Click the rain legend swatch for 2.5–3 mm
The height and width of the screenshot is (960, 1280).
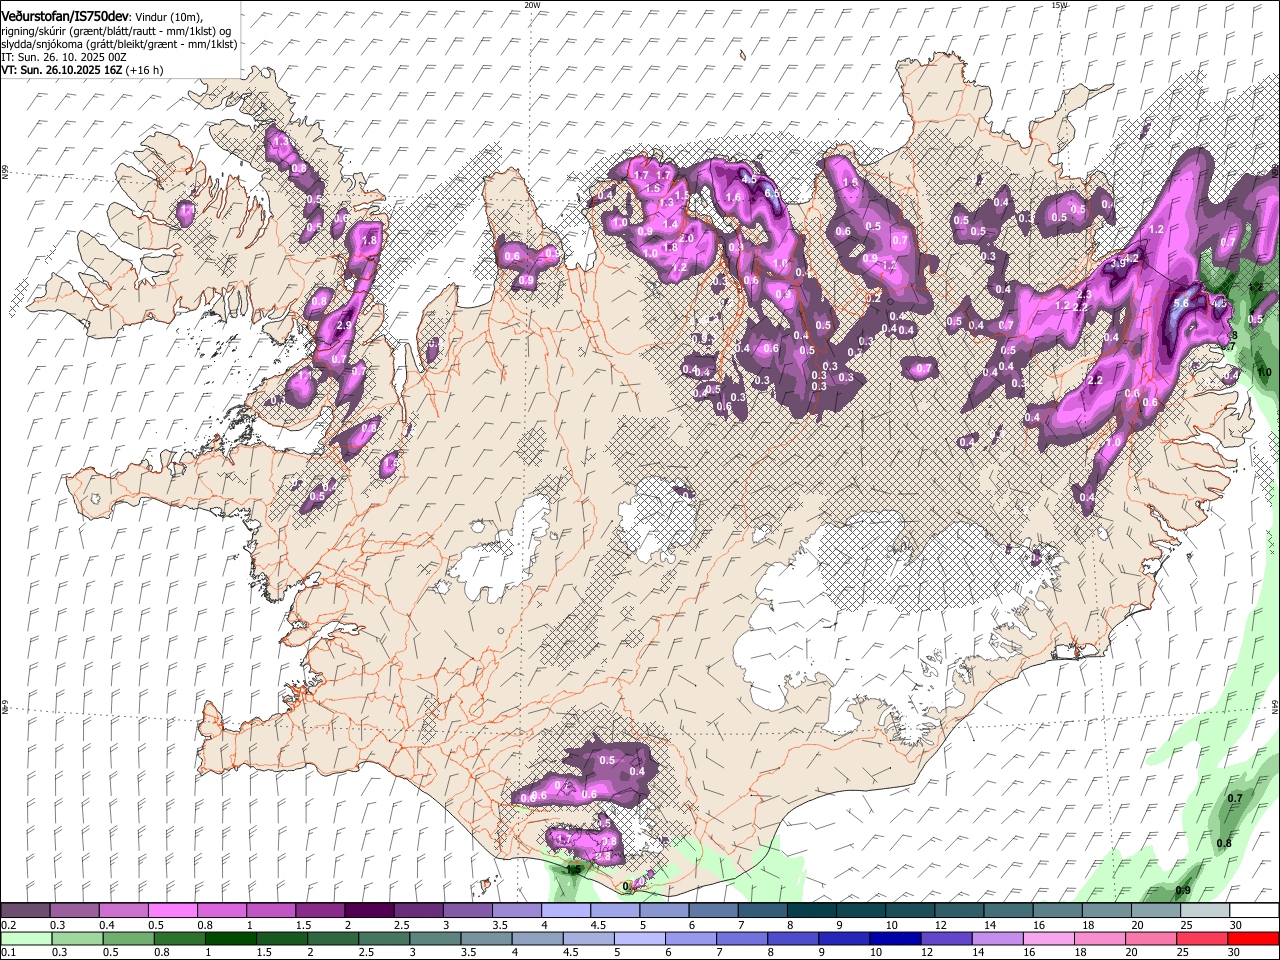click(384, 938)
